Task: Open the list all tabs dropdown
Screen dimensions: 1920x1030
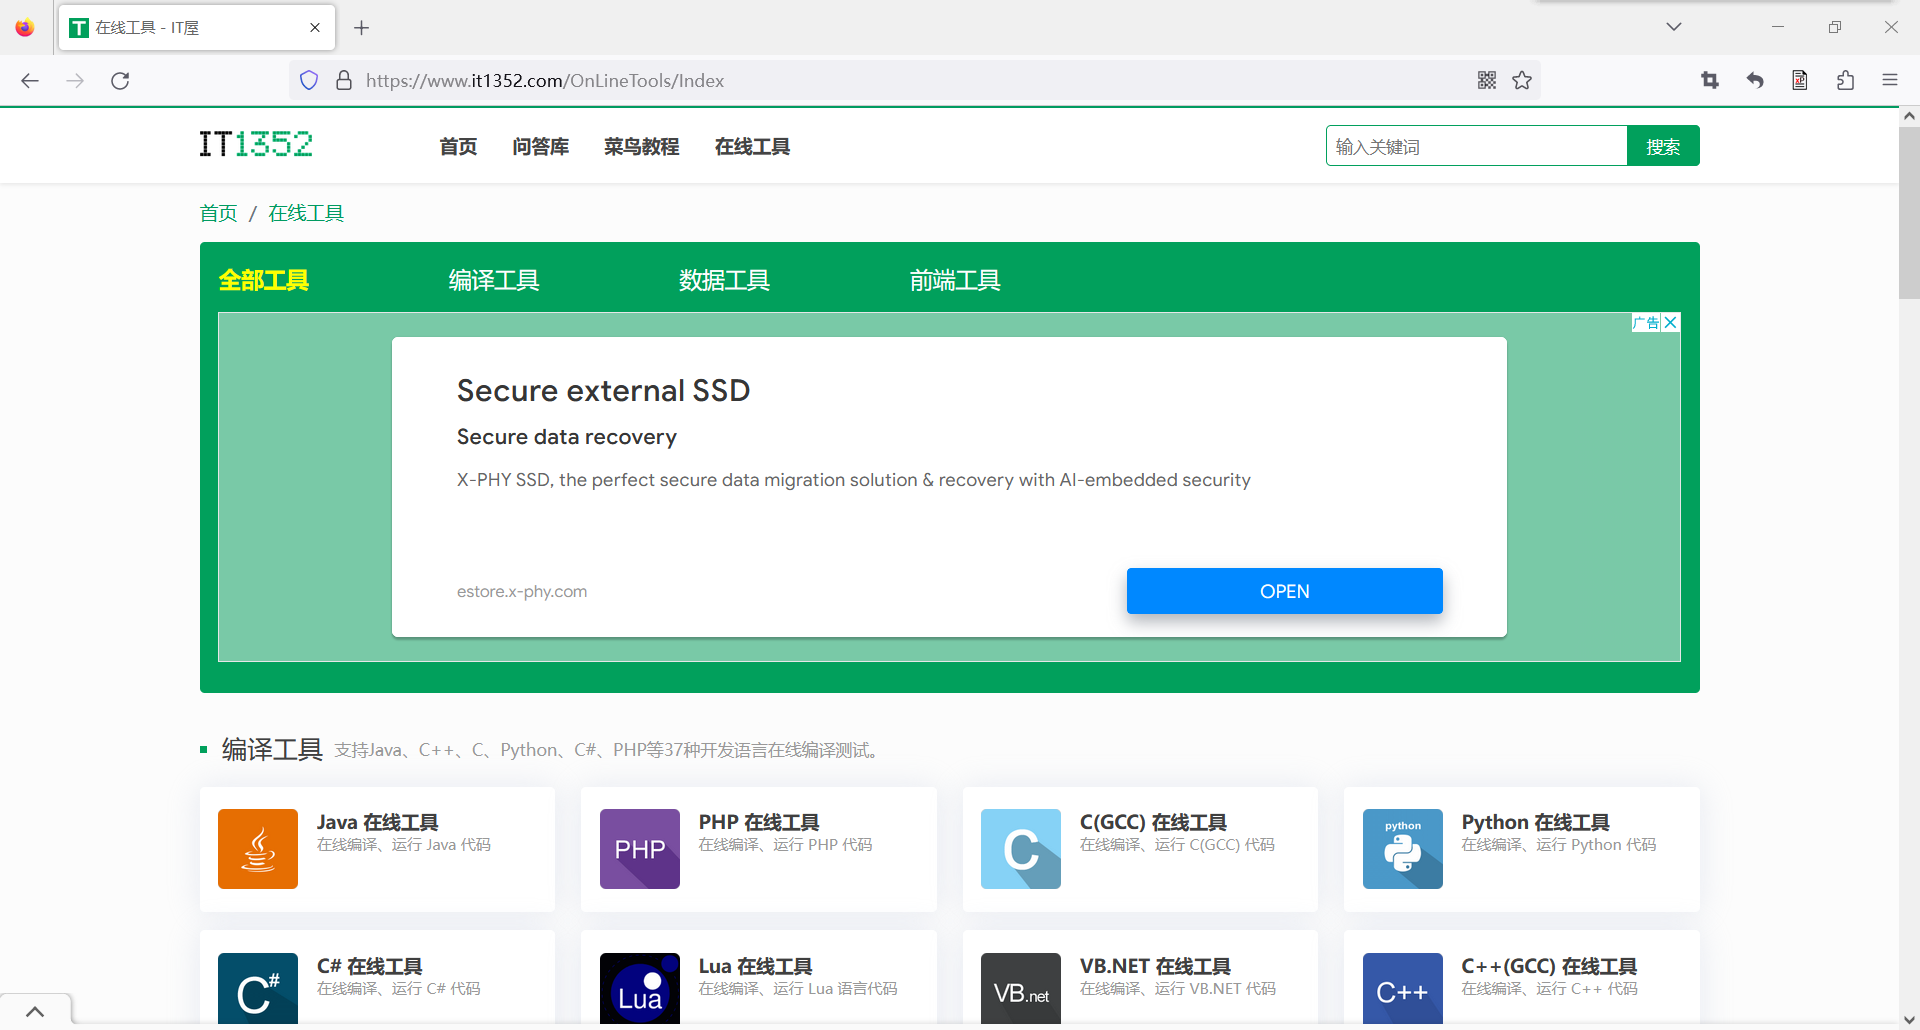Action: [1674, 27]
